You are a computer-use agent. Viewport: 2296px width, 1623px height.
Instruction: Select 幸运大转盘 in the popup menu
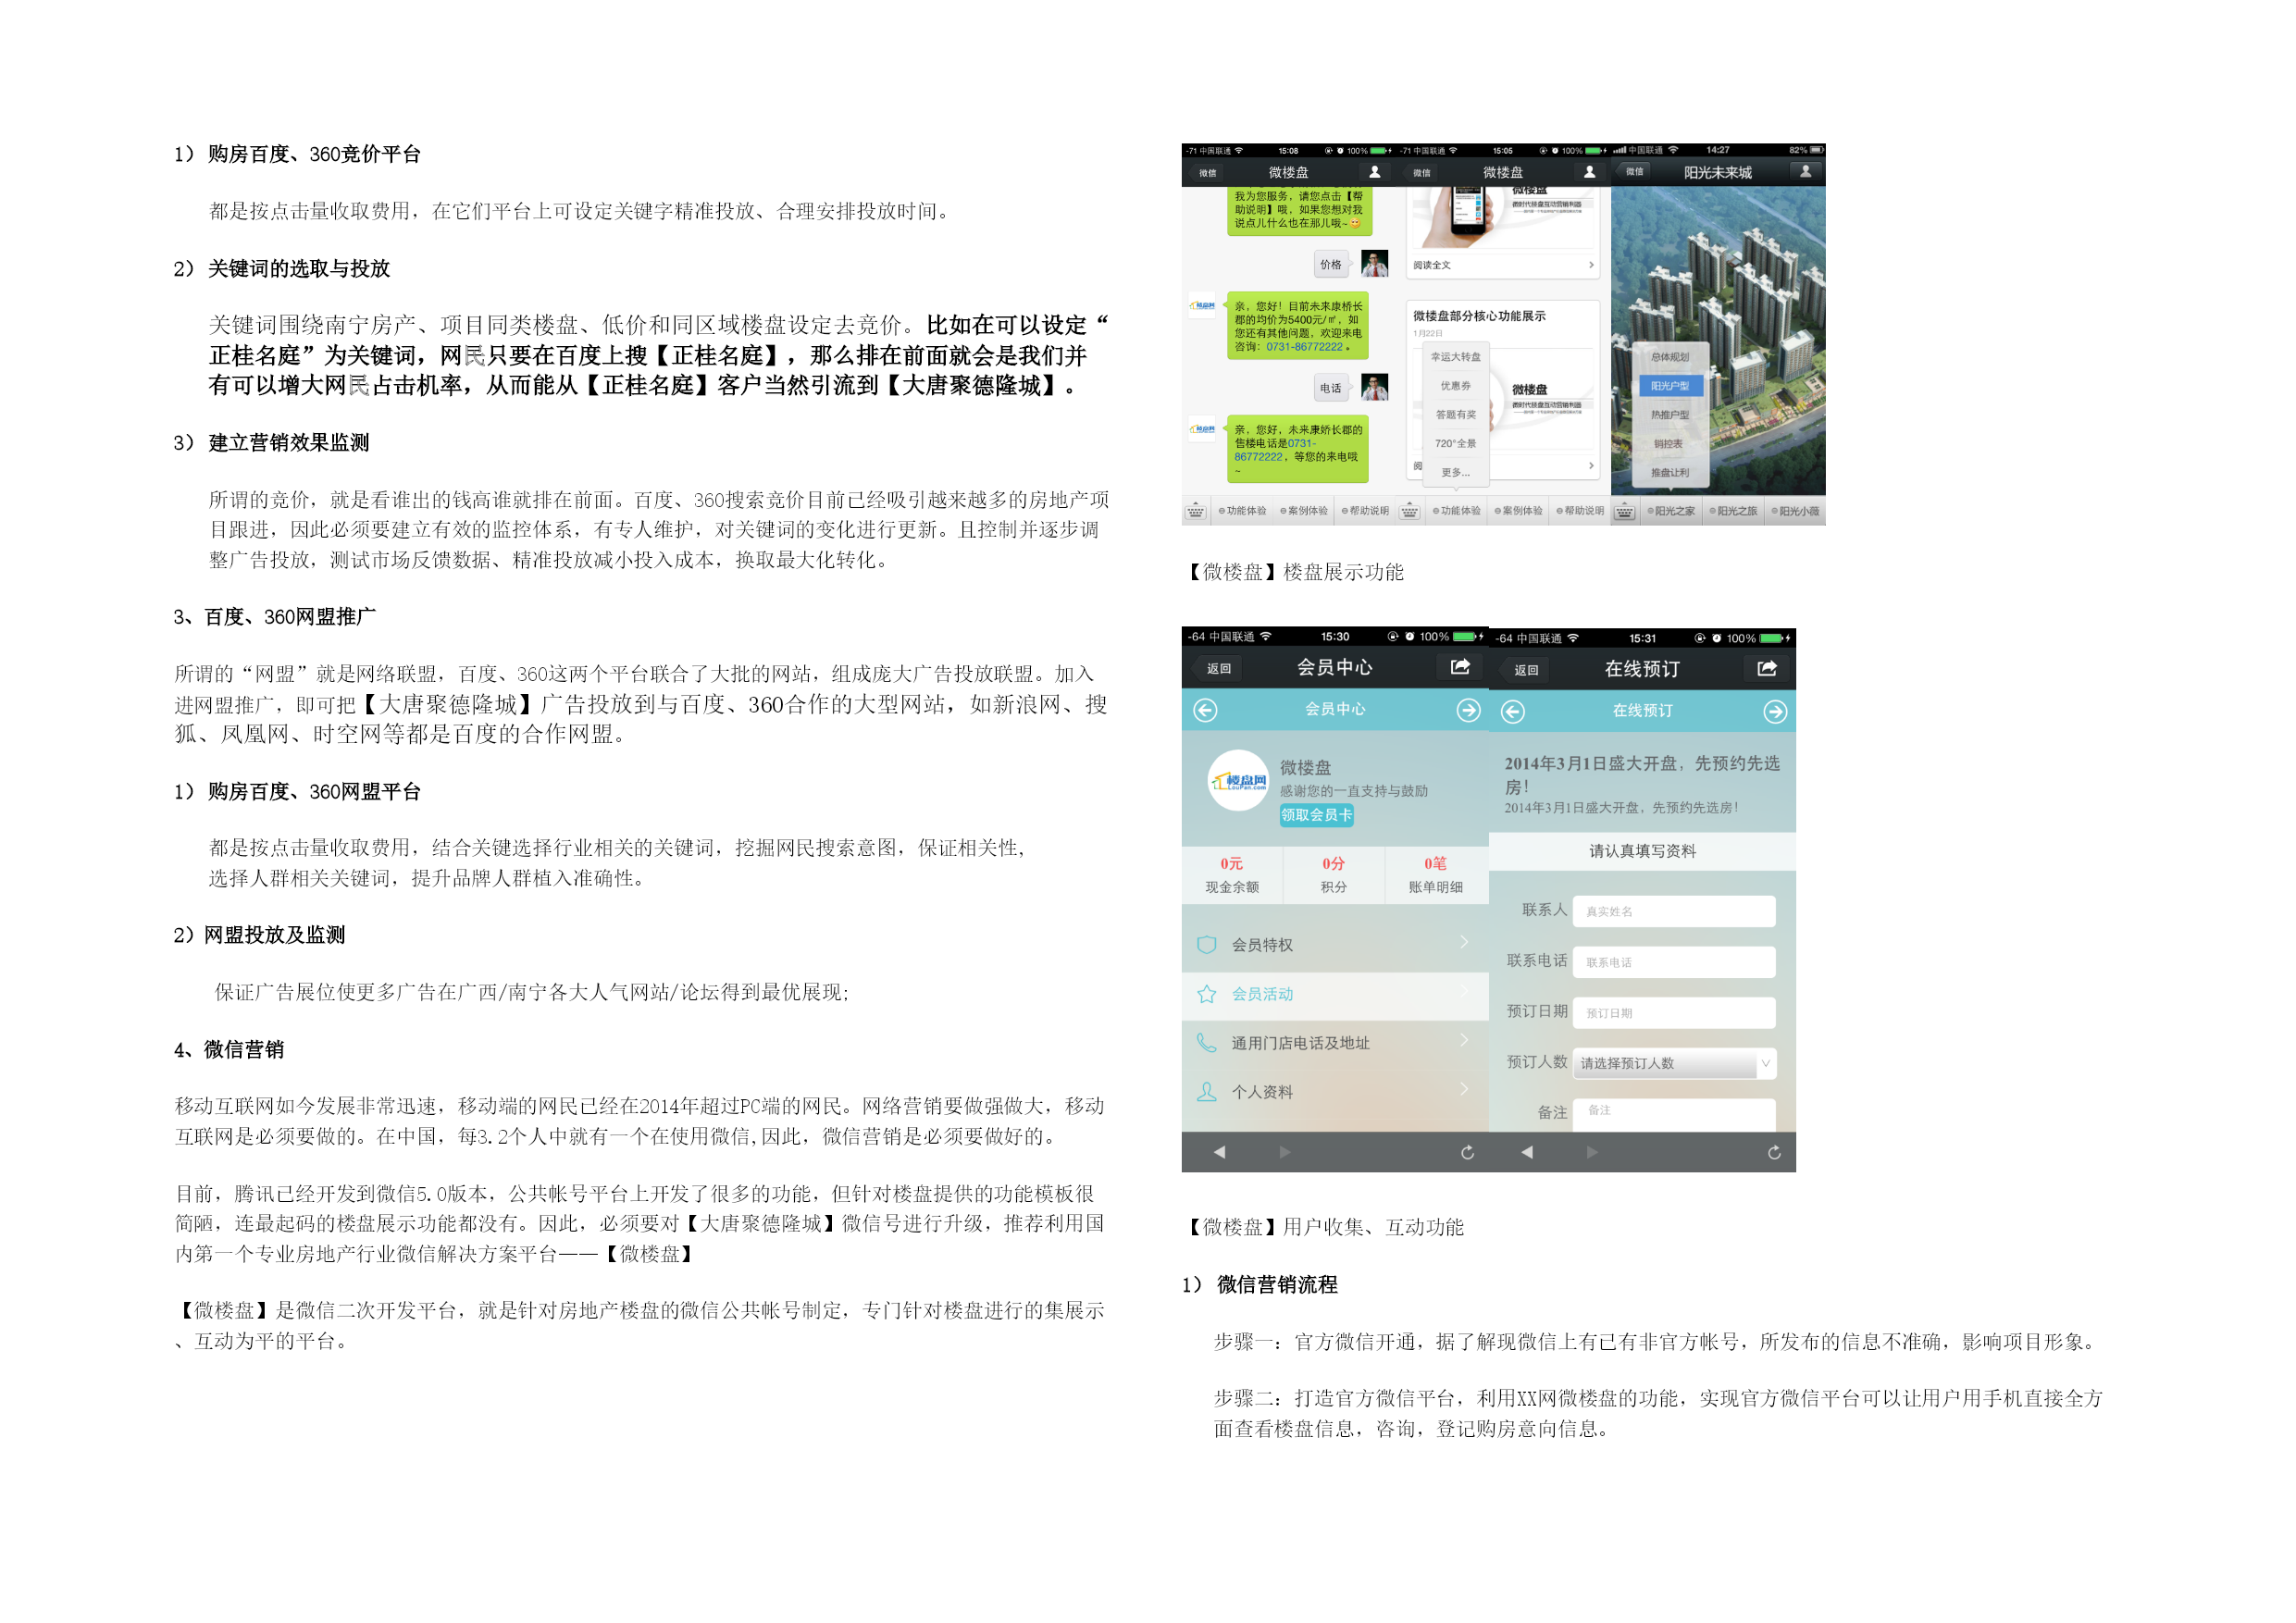pos(1455,357)
